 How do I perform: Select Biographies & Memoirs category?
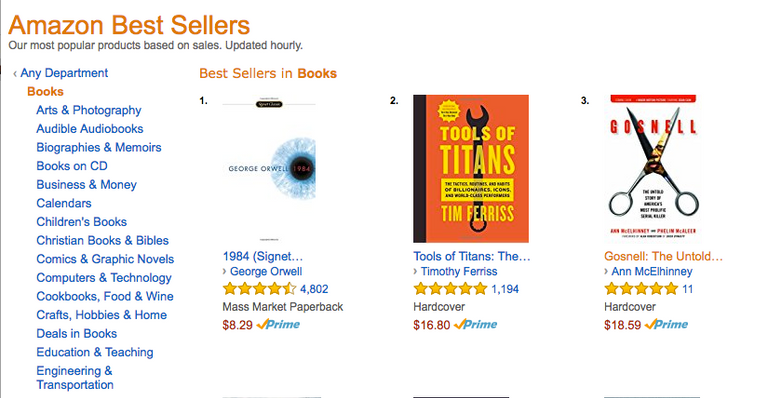[98, 147]
